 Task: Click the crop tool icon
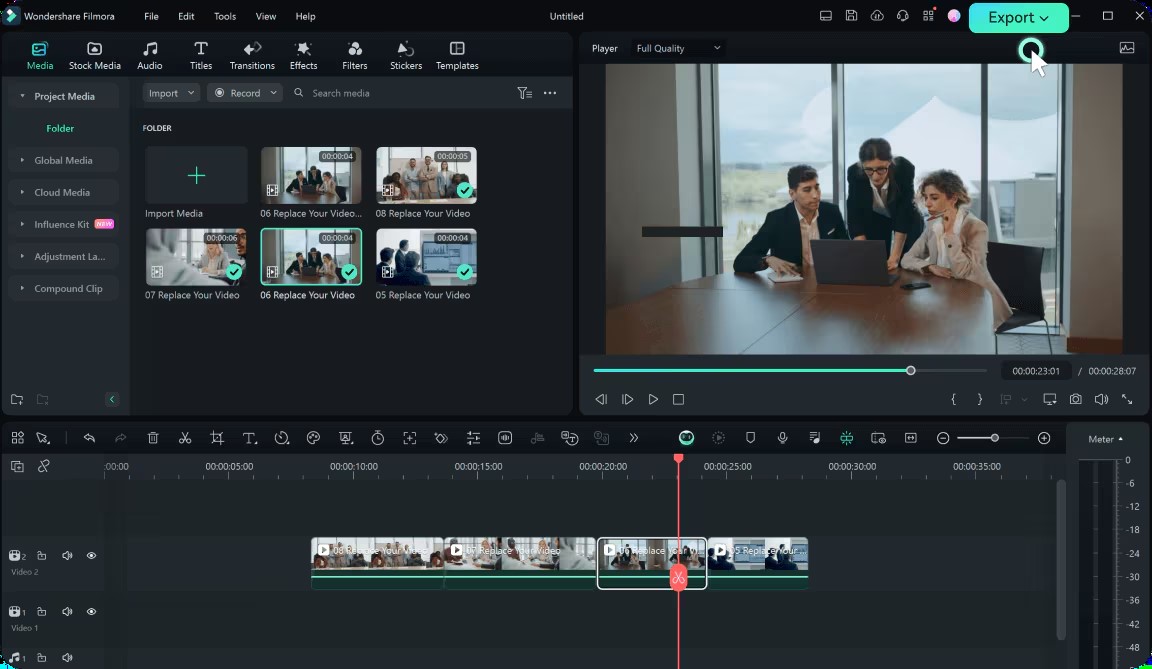pos(217,438)
